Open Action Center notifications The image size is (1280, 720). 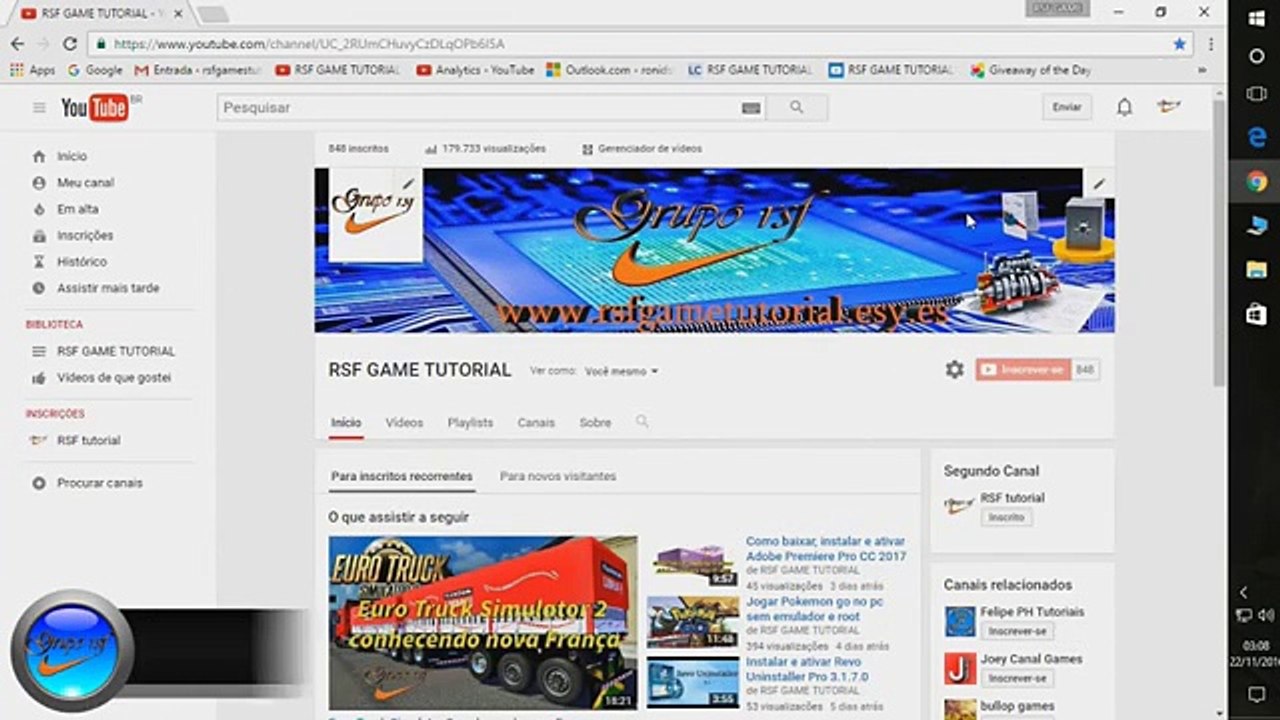point(1257,694)
